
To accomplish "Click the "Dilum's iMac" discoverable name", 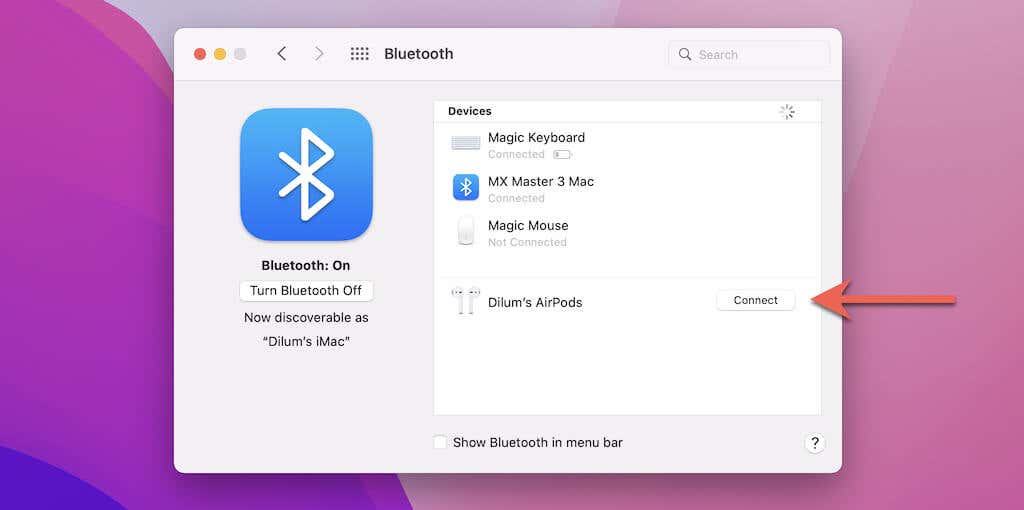I will (x=306, y=342).
